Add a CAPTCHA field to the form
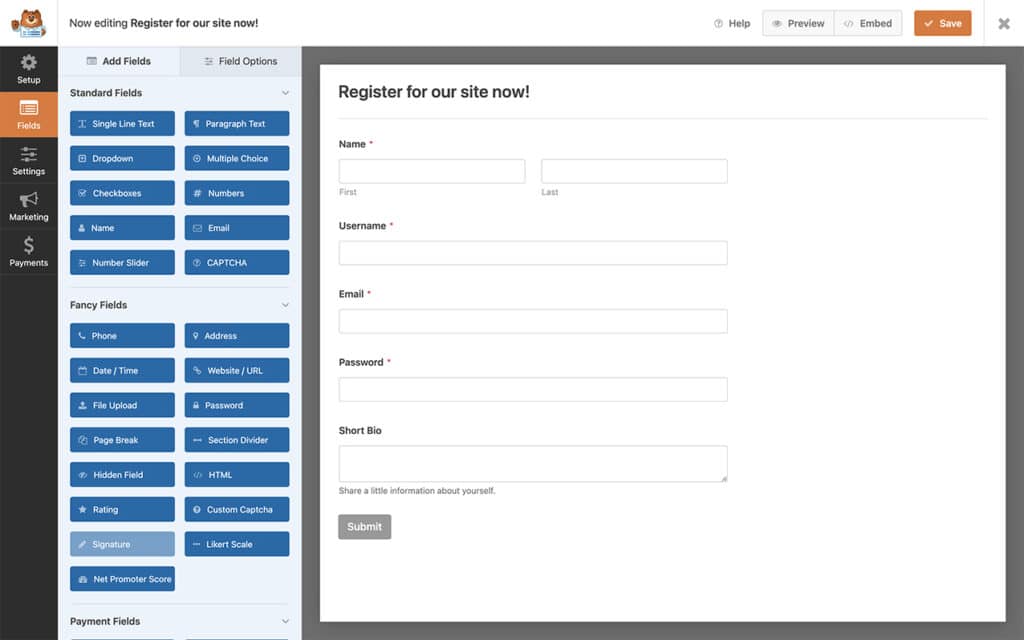The height and width of the screenshot is (640, 1024). (x=236, y=262)
